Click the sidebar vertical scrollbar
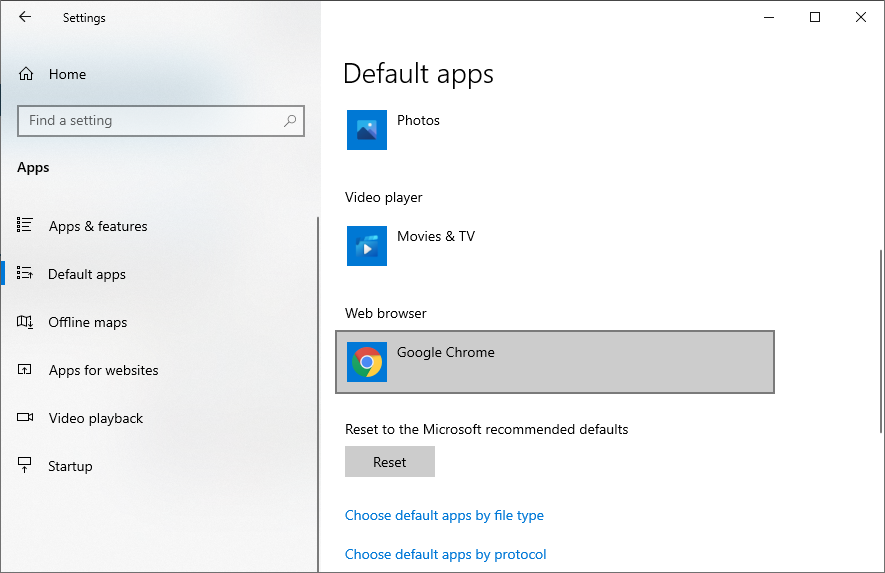The height and width of the screenshot is (573, 885). (x=318, y=394)
